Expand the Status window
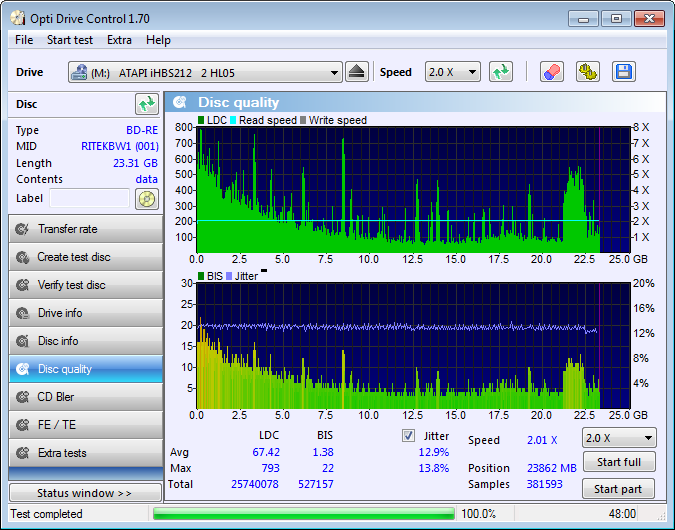 [x=85, y=493]
